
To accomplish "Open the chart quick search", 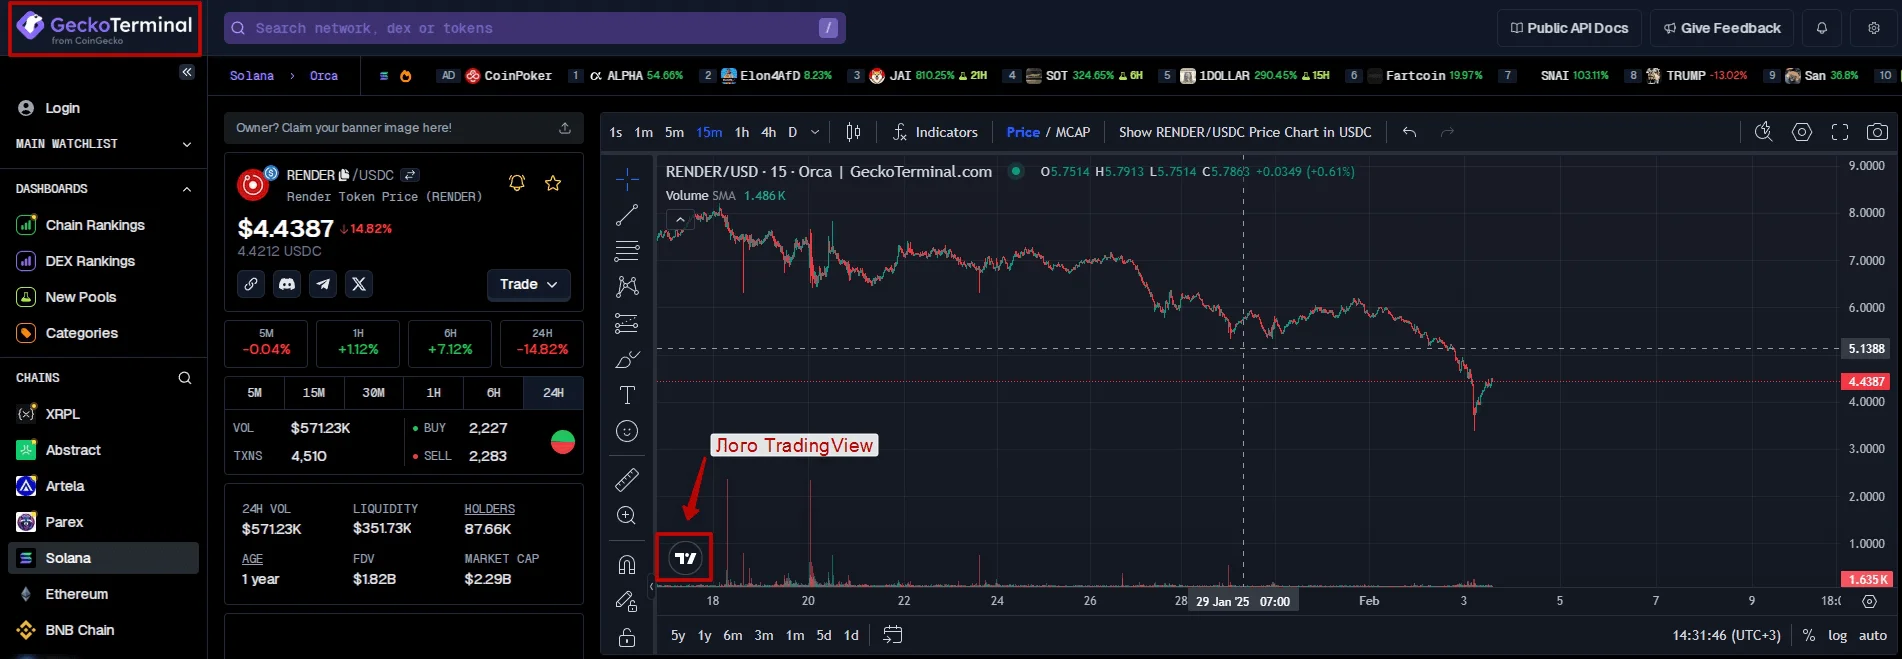I will tap(1764, 132).
